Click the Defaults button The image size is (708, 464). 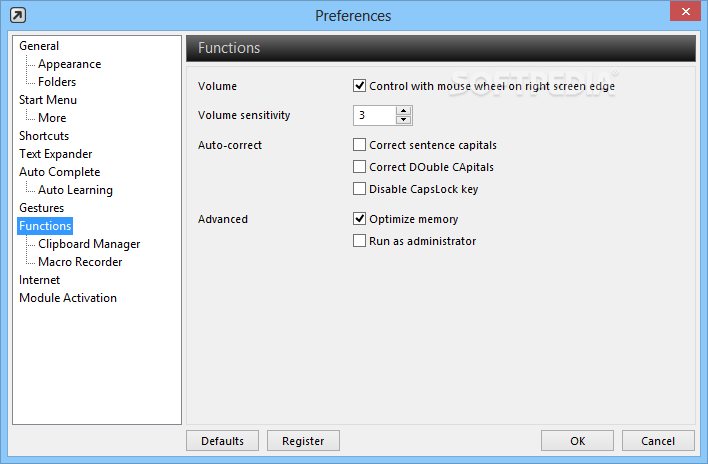pos(223,441)
